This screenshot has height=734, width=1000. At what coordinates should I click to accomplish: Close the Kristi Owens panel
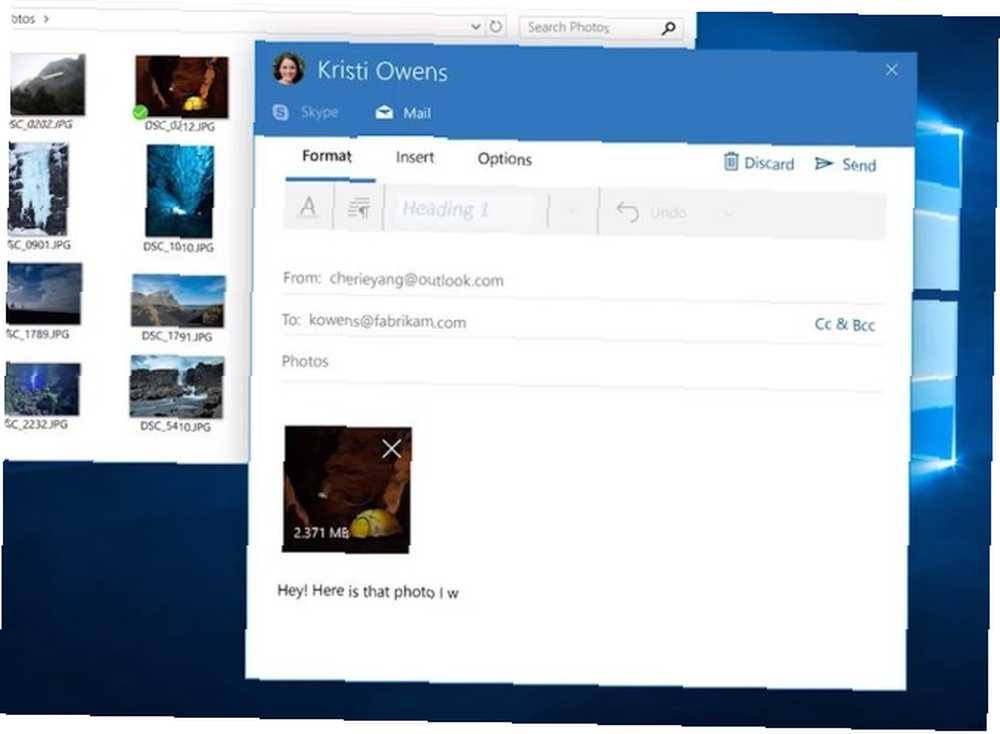892,70
